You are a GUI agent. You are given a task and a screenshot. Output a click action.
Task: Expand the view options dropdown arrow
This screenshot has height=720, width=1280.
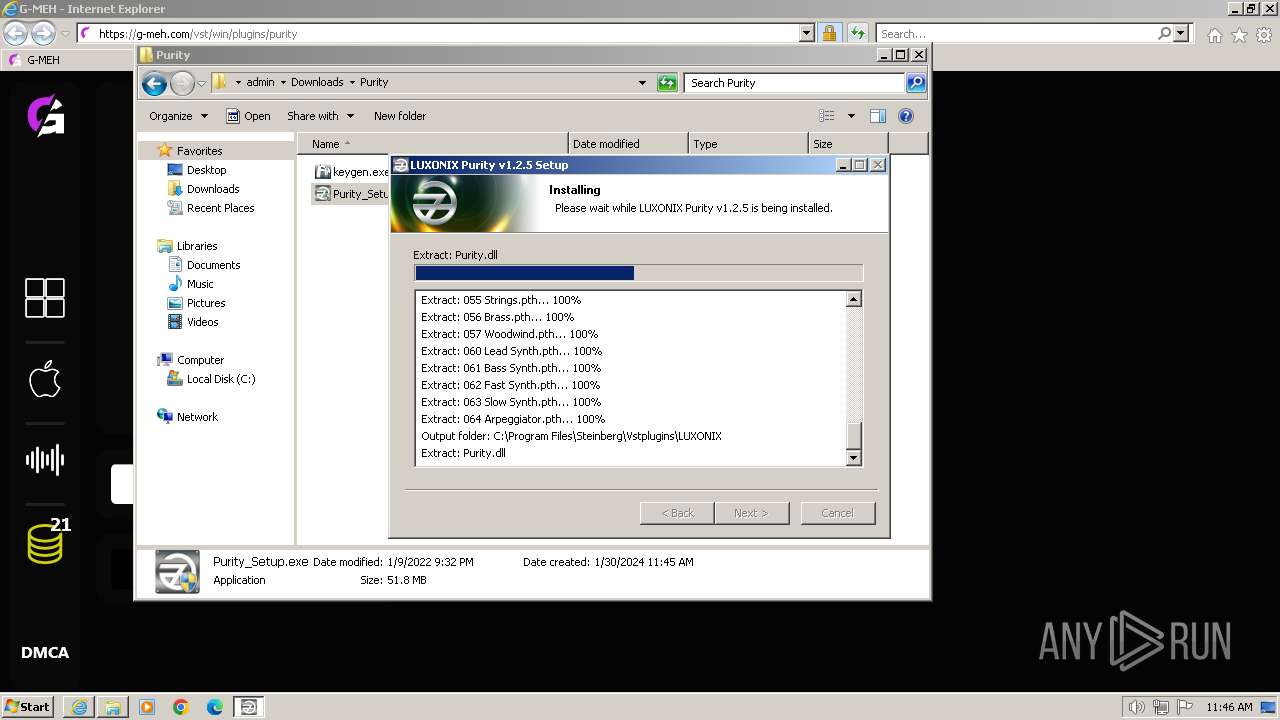[x=851, y=116]
